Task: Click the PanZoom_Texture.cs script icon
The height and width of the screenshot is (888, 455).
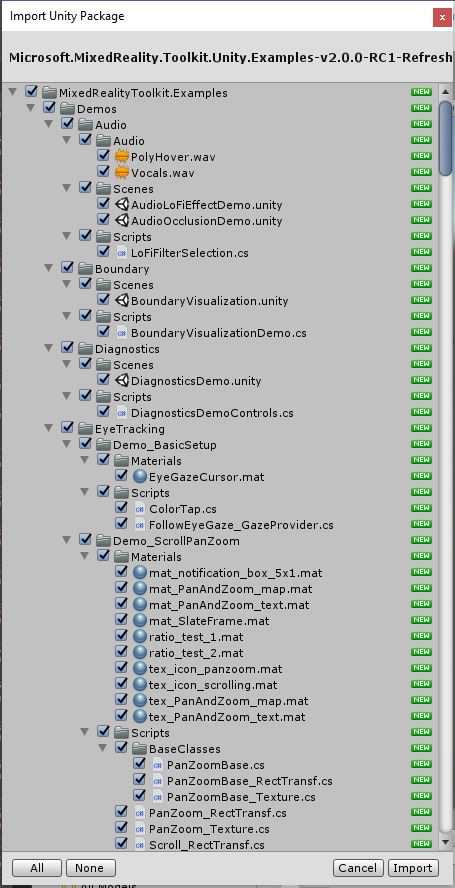Action: point(140,829)
